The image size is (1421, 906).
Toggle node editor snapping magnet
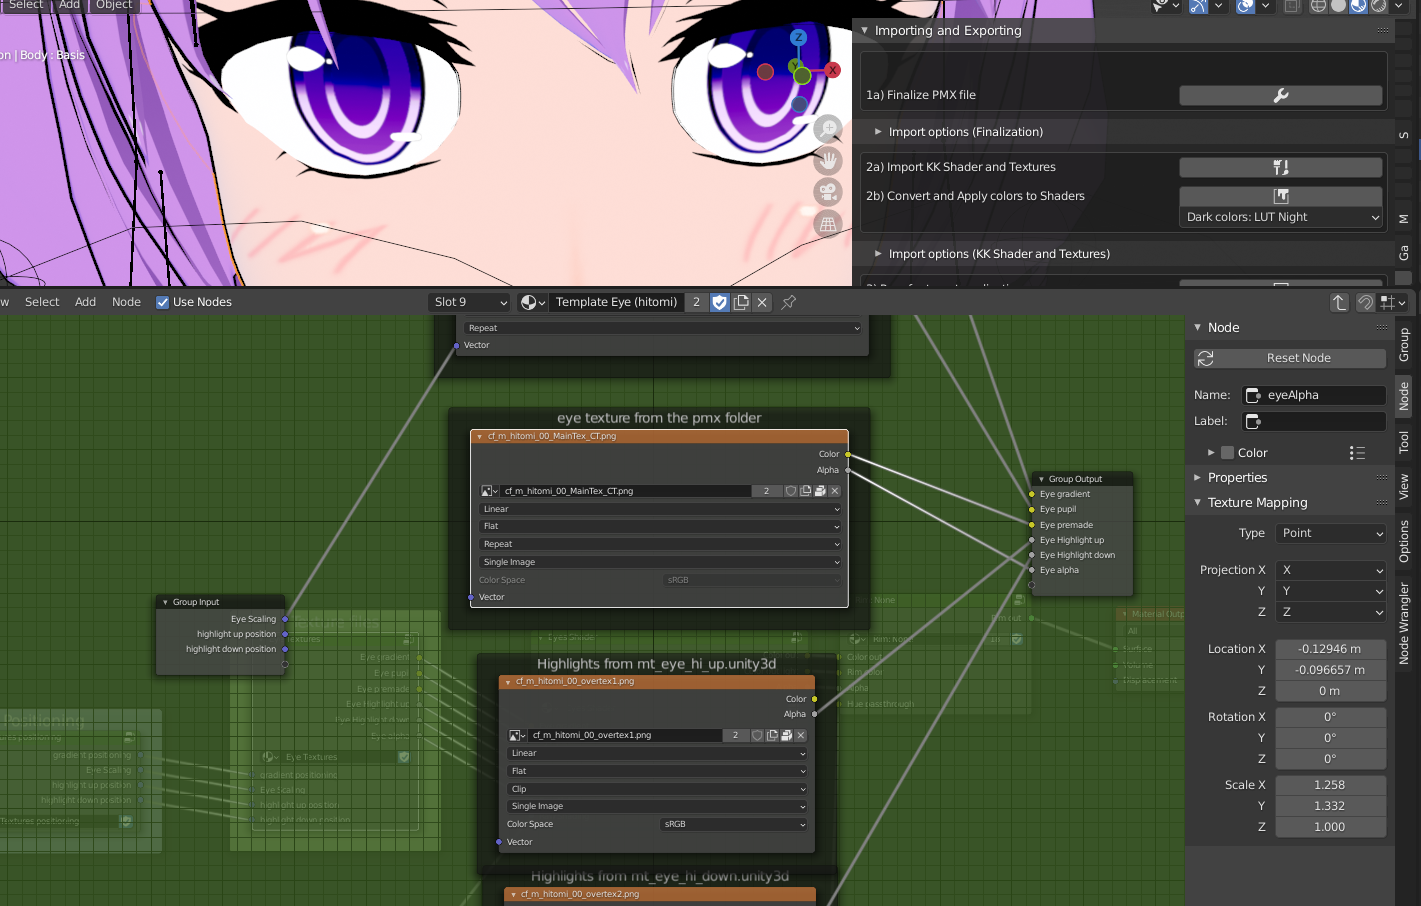1365,302
